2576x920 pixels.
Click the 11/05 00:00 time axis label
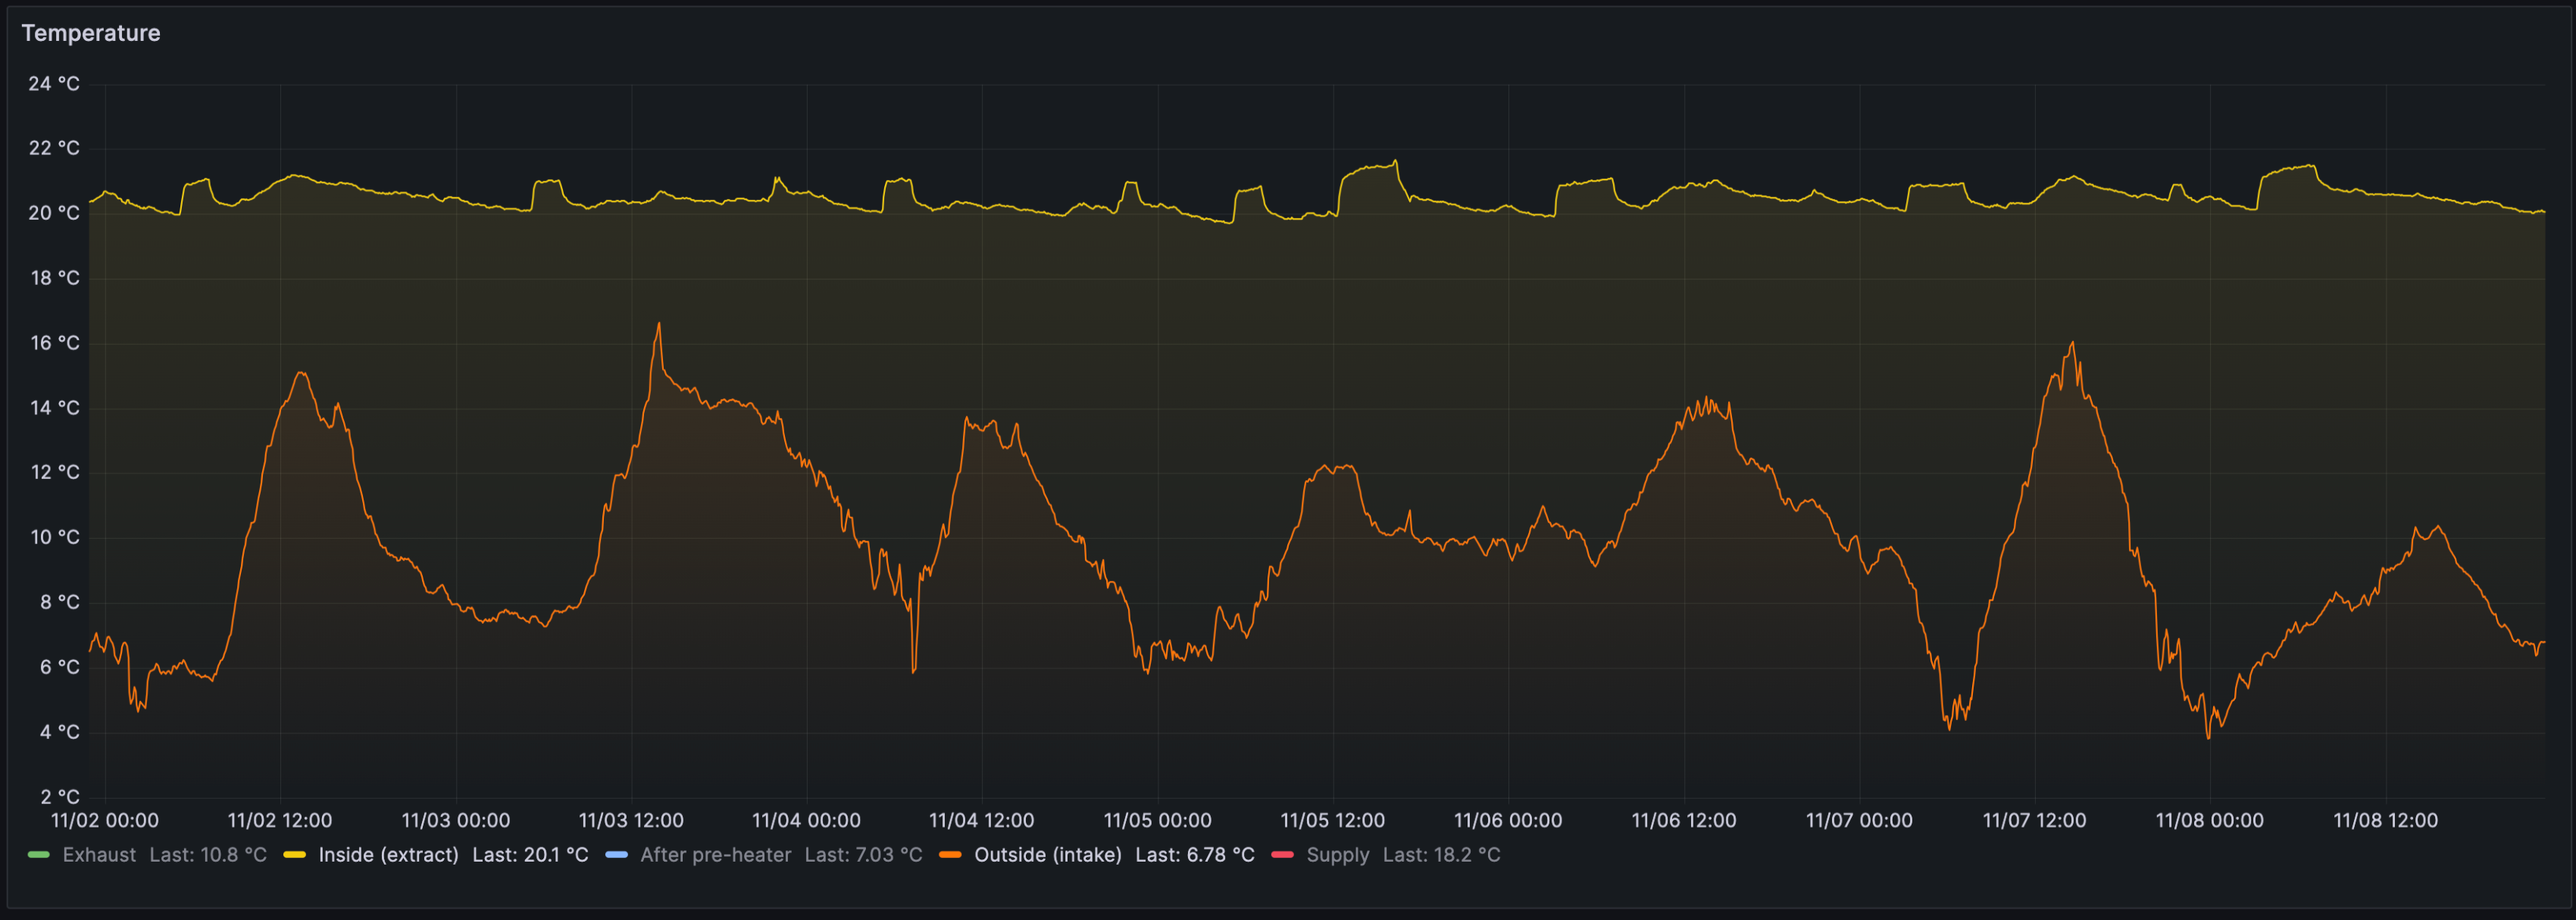pyautogui.click(x=1158, y=821)
